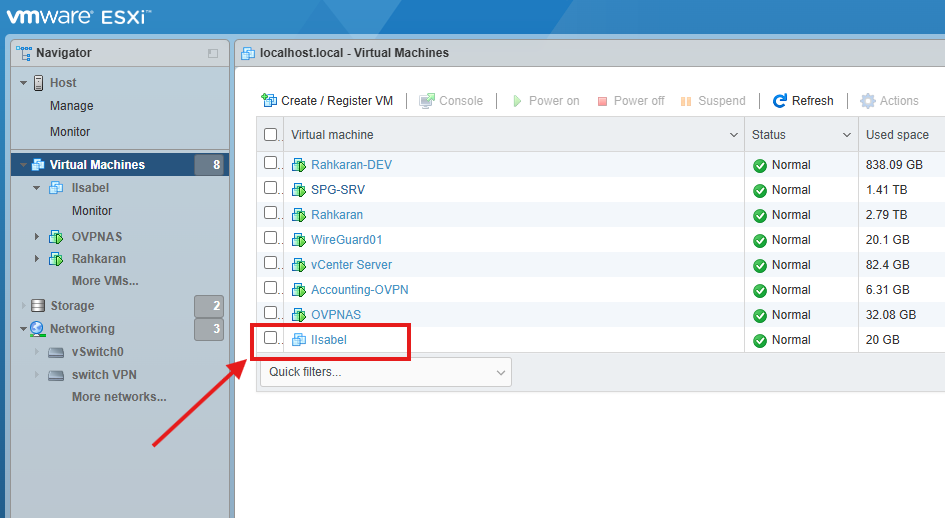Click the Create / Register VM icon
Screen dimensions: 945x518
coord(269,100)
